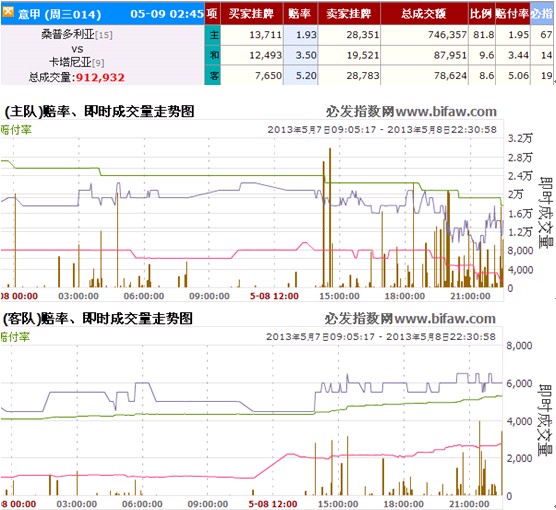Click the 赔付率 legend in away chart
Viewport: 556px width, 510px height.
click(15, 337)
